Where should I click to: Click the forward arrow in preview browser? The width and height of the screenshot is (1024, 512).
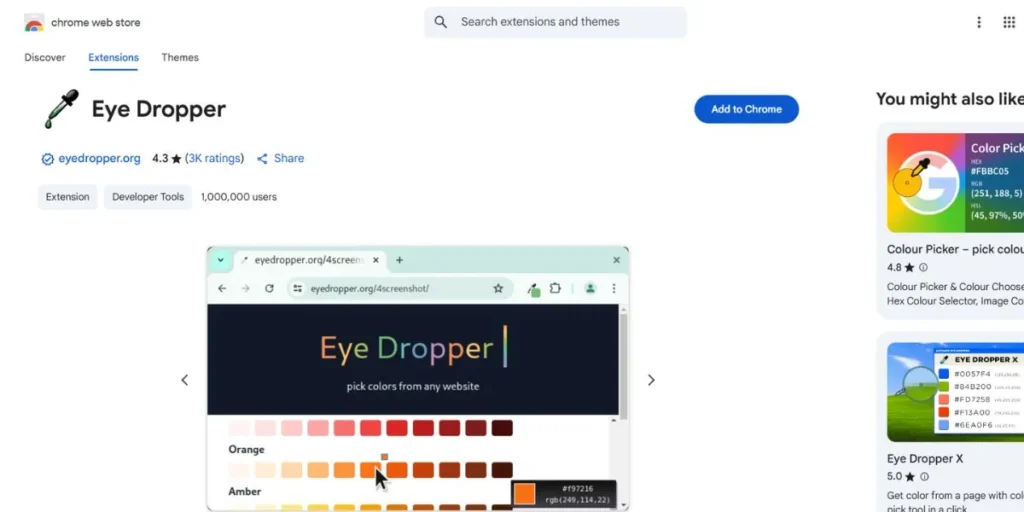point(246,288)
